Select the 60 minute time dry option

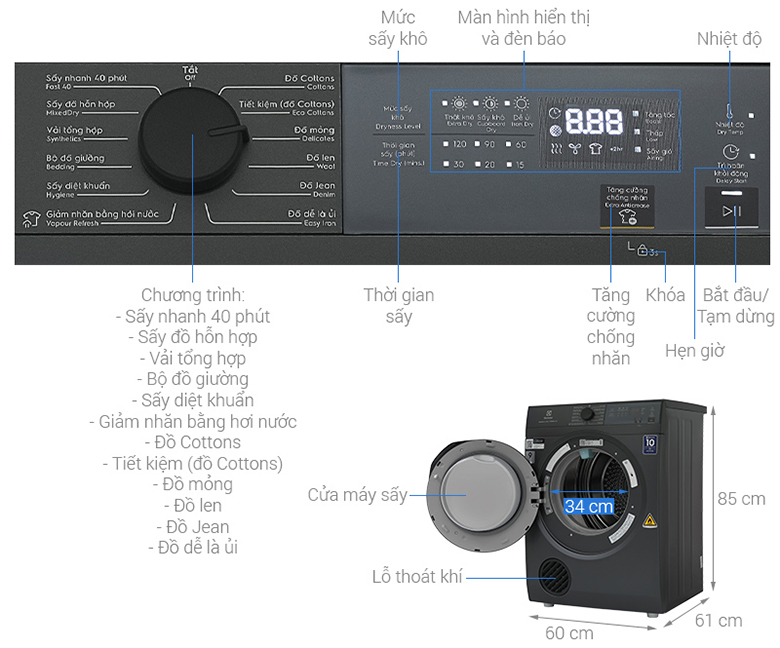pos(518,144)
